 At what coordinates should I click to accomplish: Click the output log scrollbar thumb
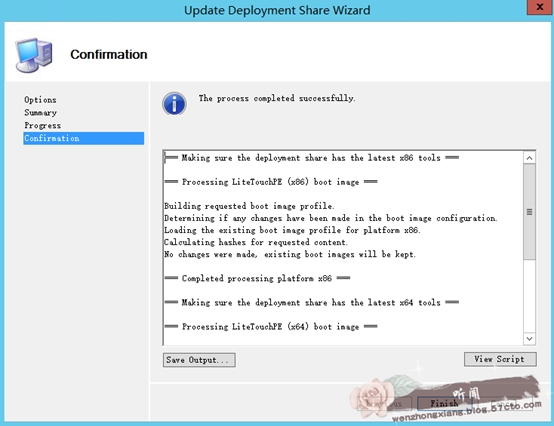[x=529, y=212]
